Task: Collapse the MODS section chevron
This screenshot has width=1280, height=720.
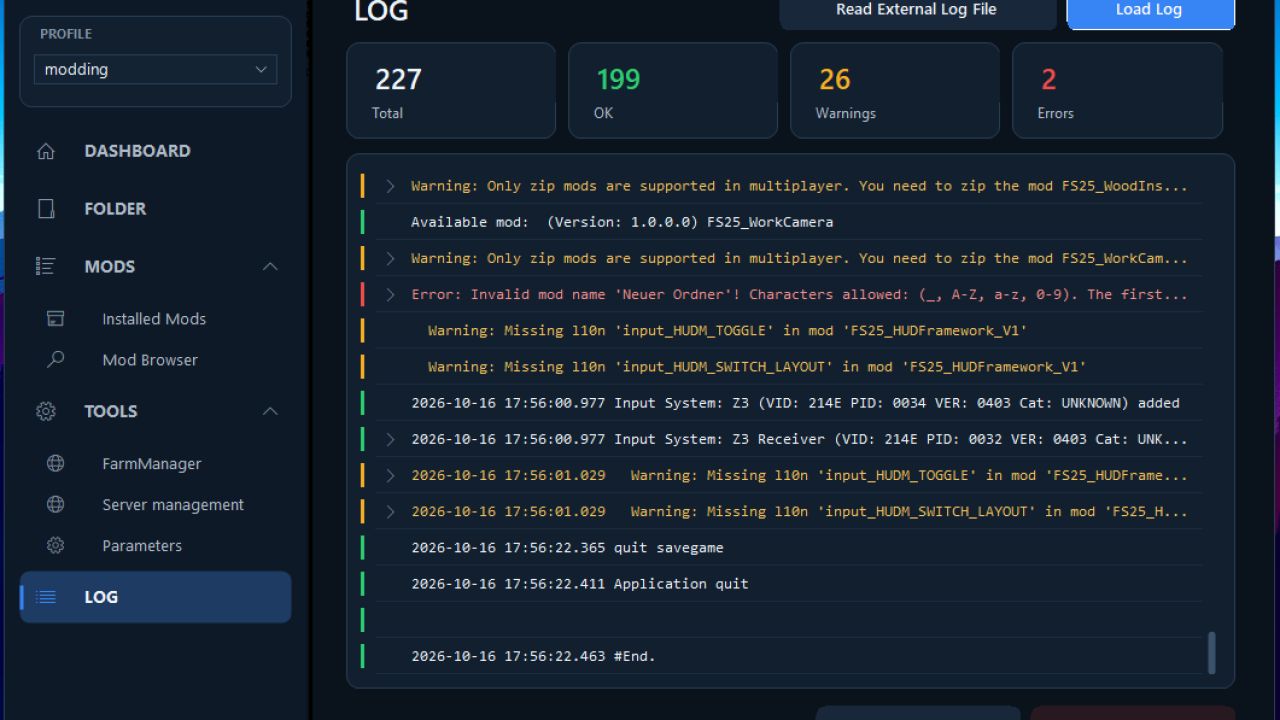Action: click(270, 266)
